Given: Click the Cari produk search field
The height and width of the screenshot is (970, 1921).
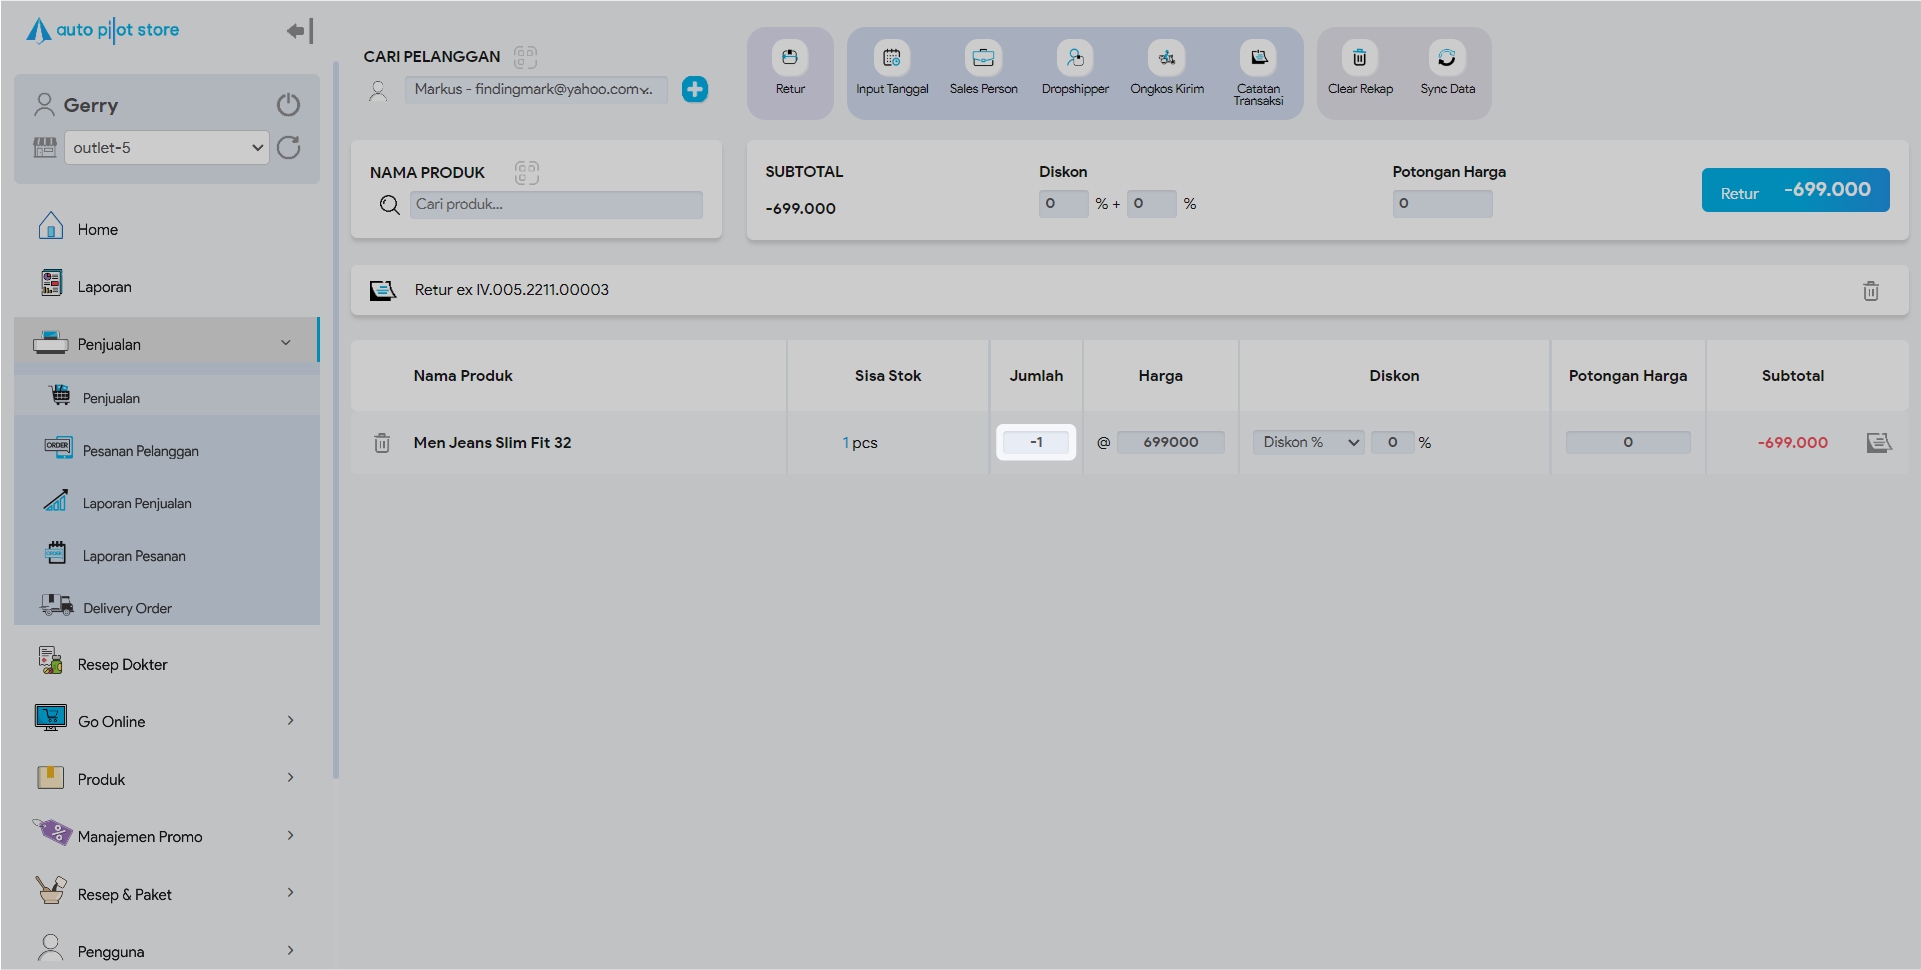Looking at the screenshot, I should (555, 205).
